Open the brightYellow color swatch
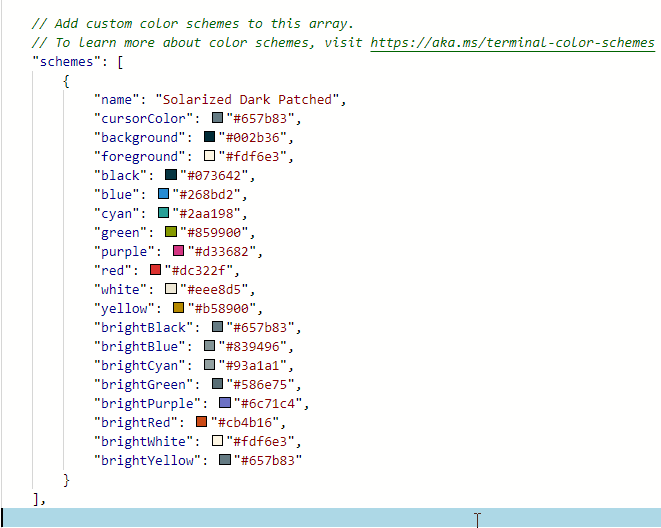The width and height of the screenshot is (661, 528). [225, 460]
